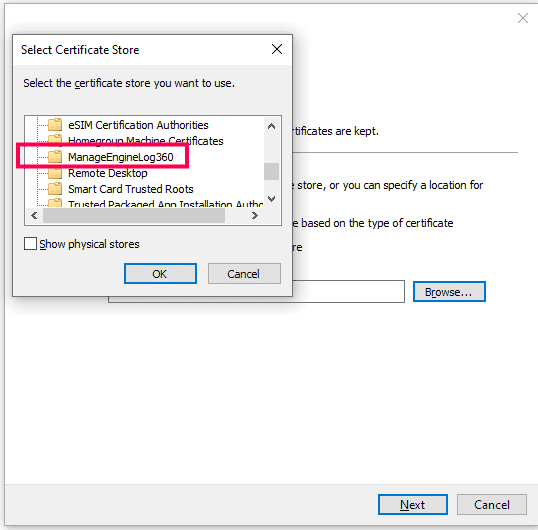Click the horizontal scroll left arrow
Screen dimensions: 538x530
point(34,215)
